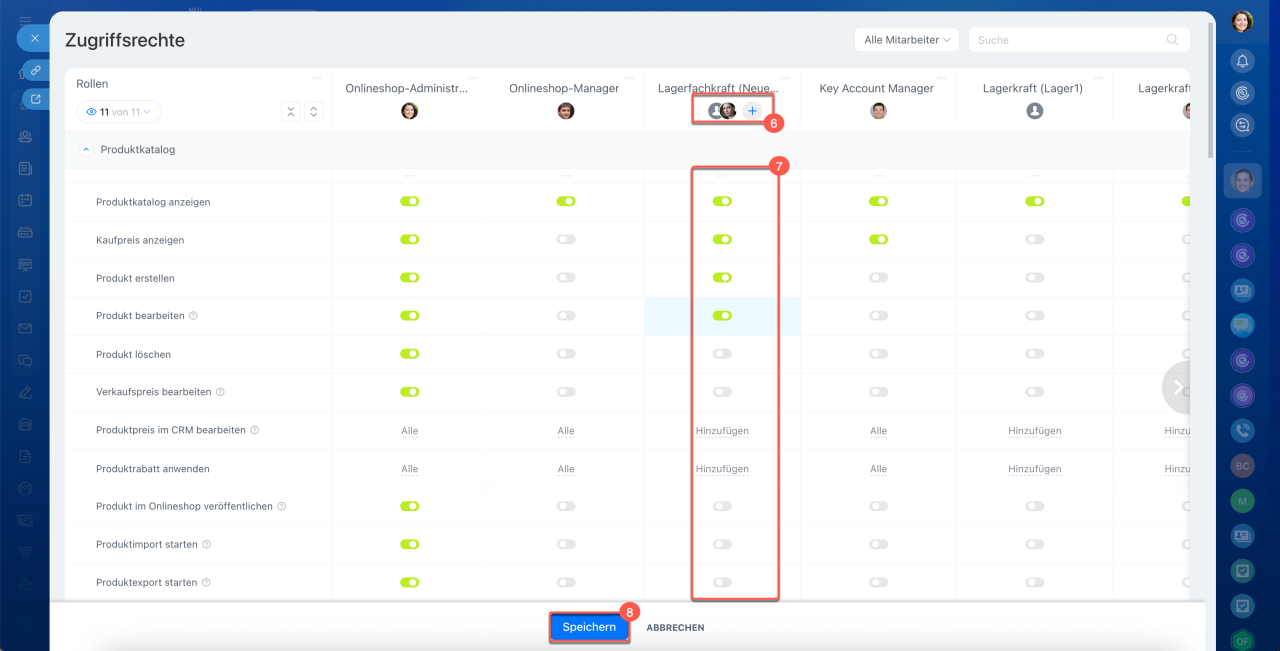Viewport: 1280px width, 651px height.
Task: Open page in new window icon
Action: (36, 99)
